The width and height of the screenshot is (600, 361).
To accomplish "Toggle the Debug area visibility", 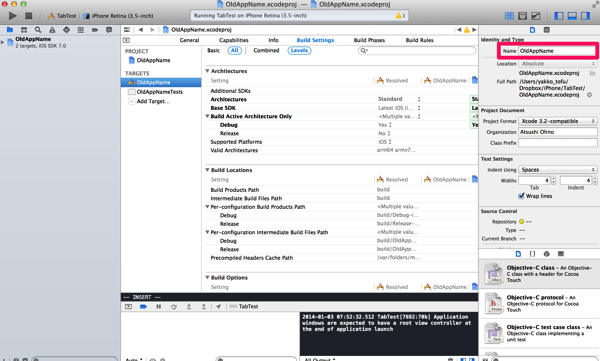I will [x=572, y=16].
